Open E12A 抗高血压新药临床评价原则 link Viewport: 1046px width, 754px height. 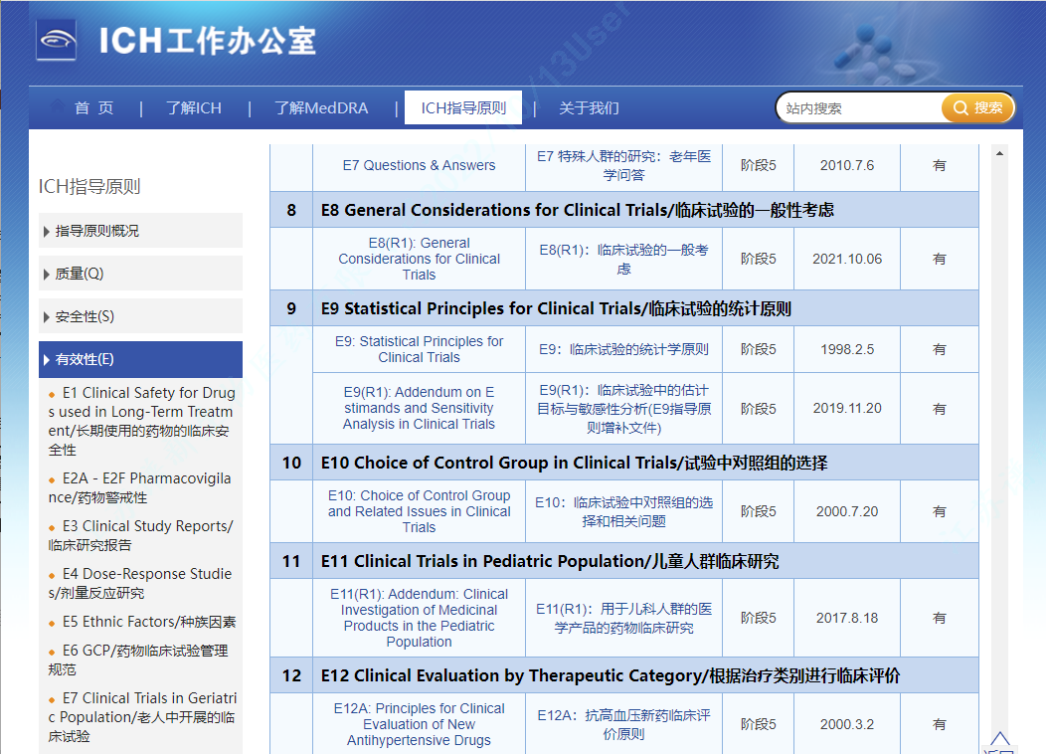[624, 724]
